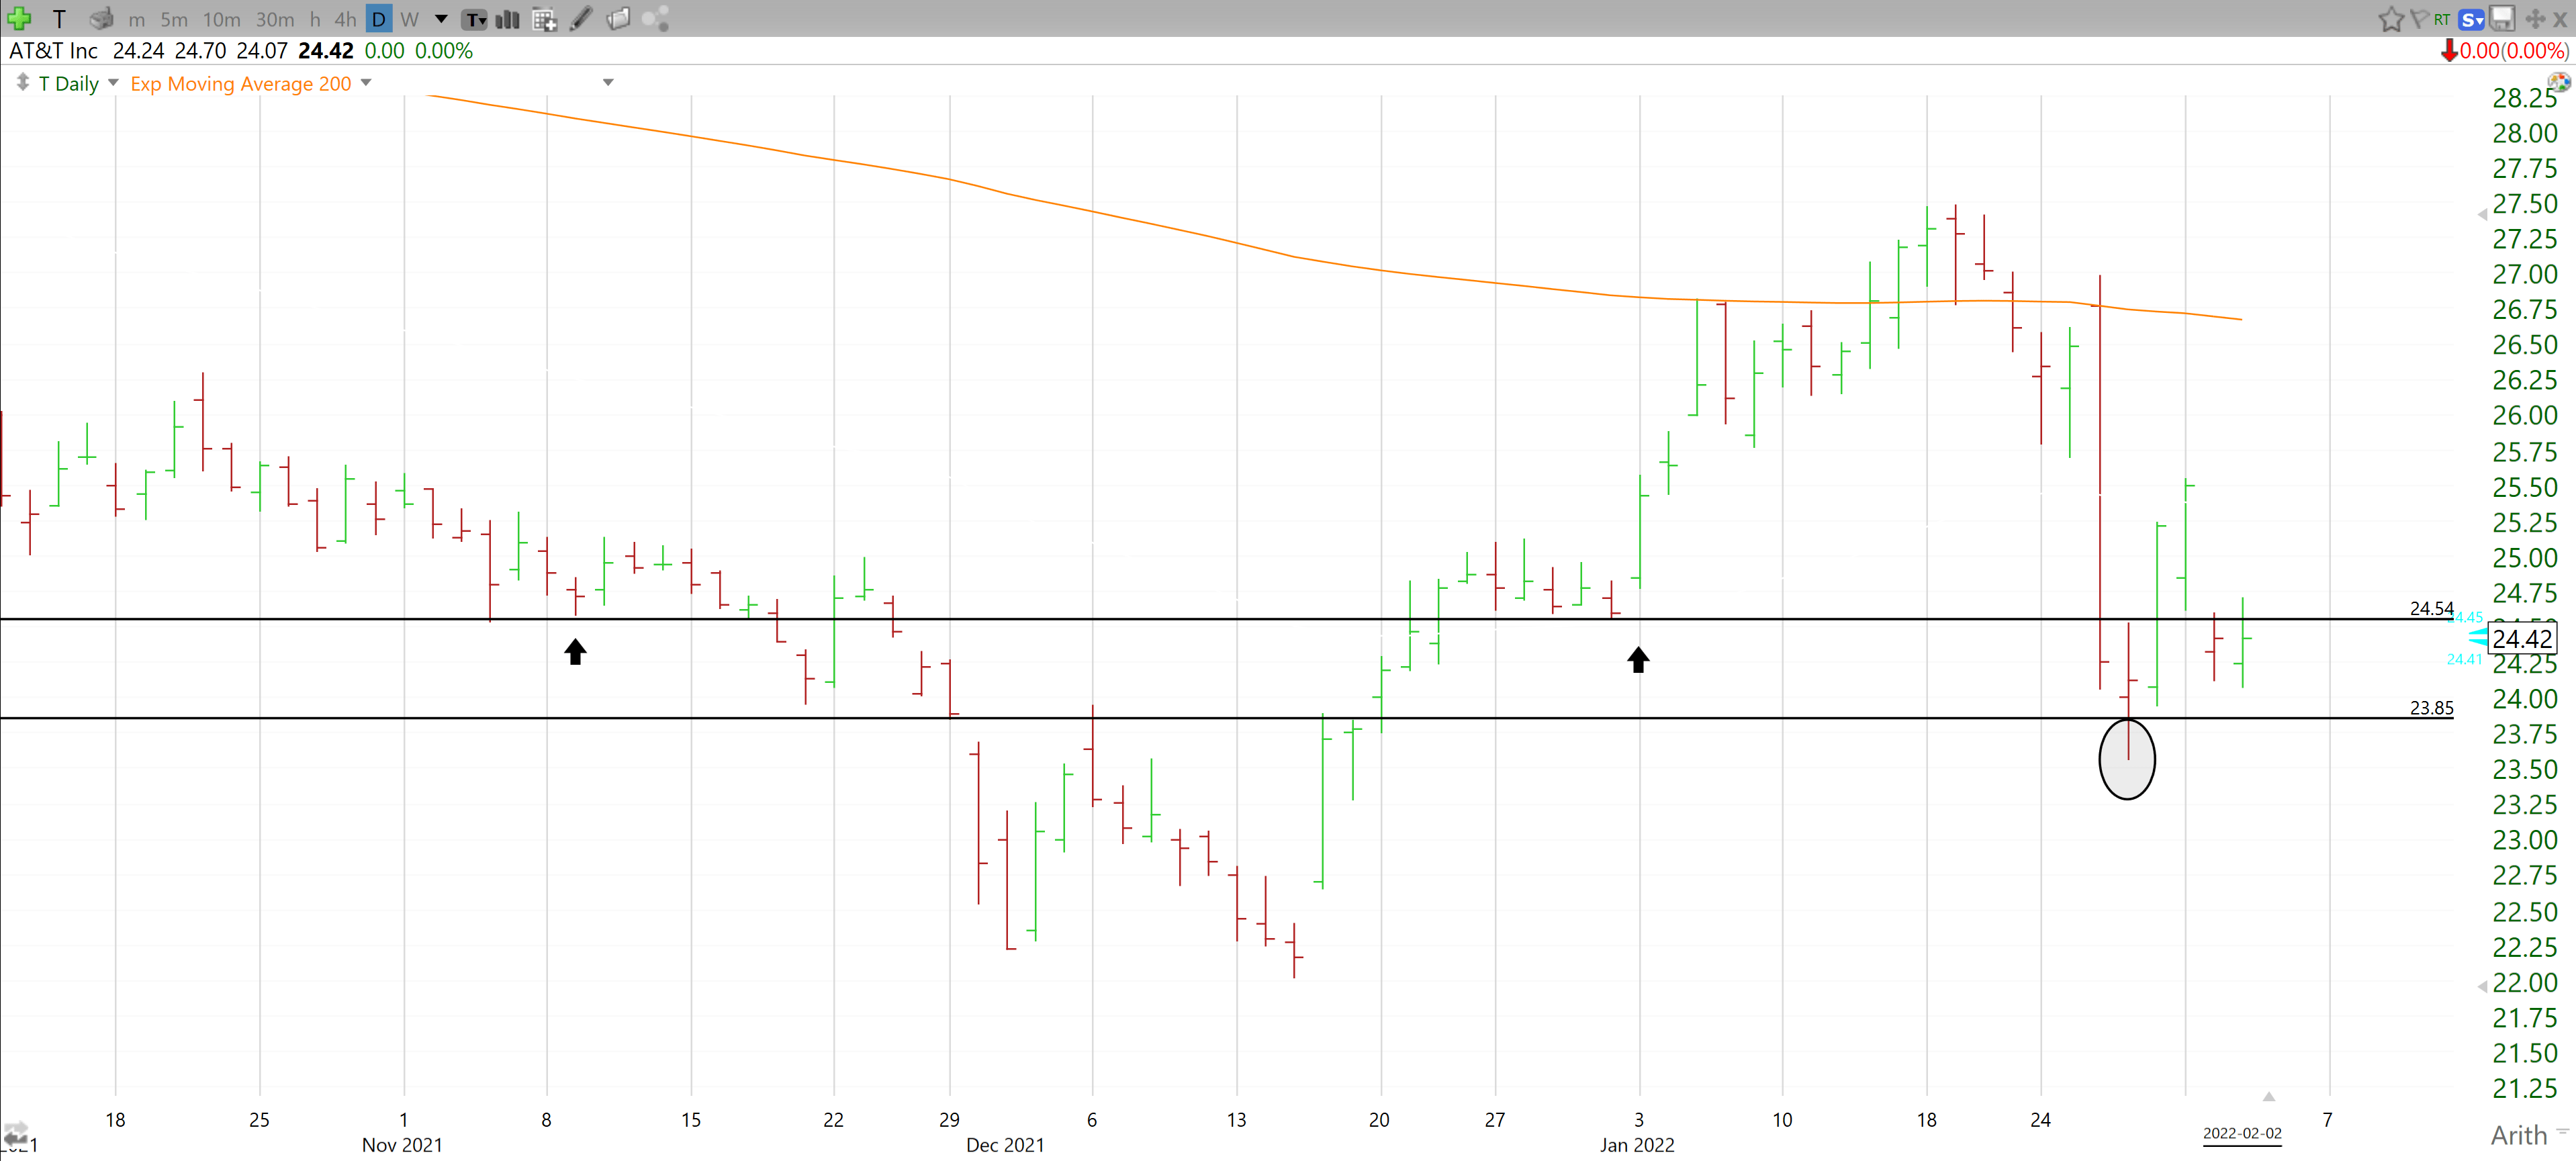2576x1161 pixels.
Task: Switch chart to the 30m timeframe
Action: 275,19
